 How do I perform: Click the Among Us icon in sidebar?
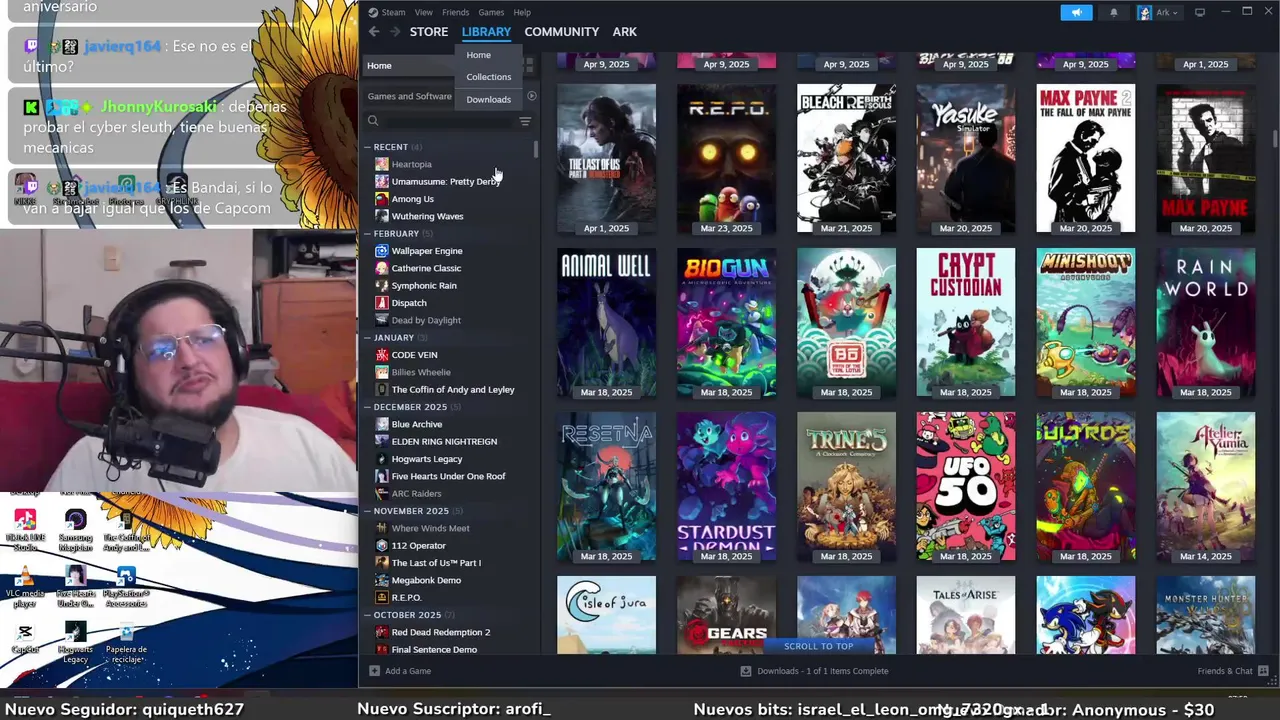tap(382, 199)
